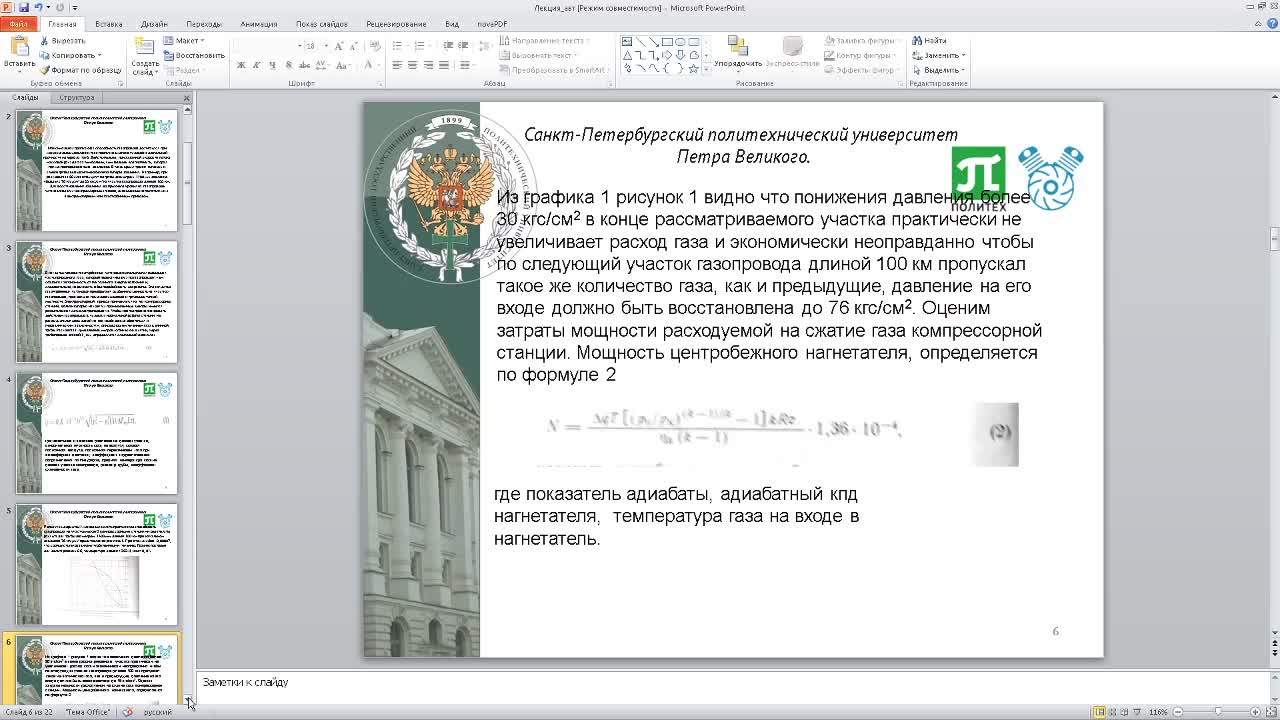Toggle align text right
The image size is (1280, 720).
tap(429, 65)
